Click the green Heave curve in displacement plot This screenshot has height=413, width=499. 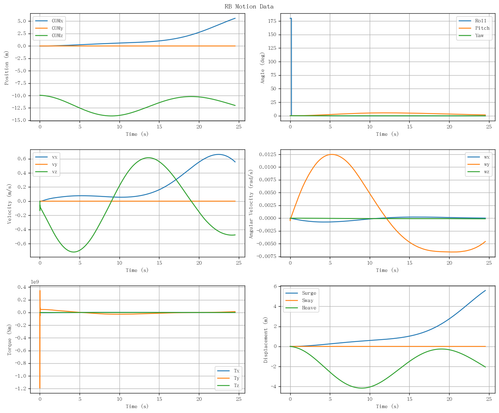[362, 388]
